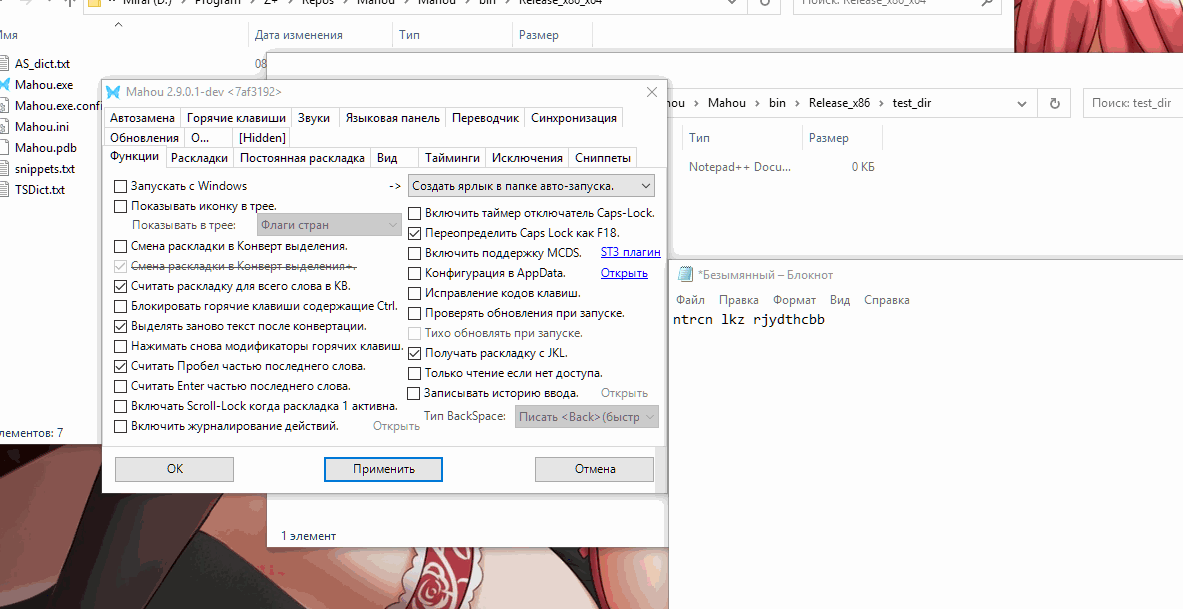
Task: Enable Блокировать горячие клавиши содержащие Ctrl
Action: click(120, 306)
